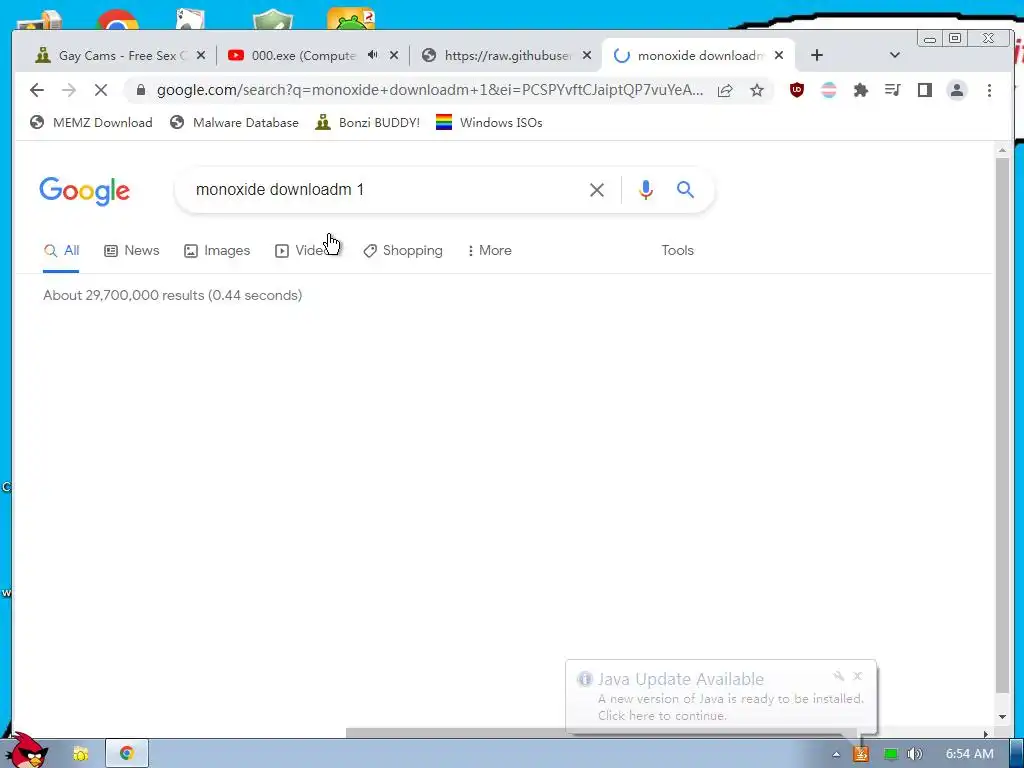Open the volume speaker tray icon
Viewport: 1024px width, 768px height.
point(915,754)
